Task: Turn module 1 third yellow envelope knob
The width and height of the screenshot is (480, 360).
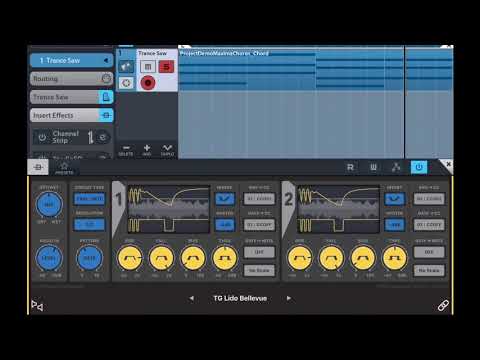Action: coord(193,258)
